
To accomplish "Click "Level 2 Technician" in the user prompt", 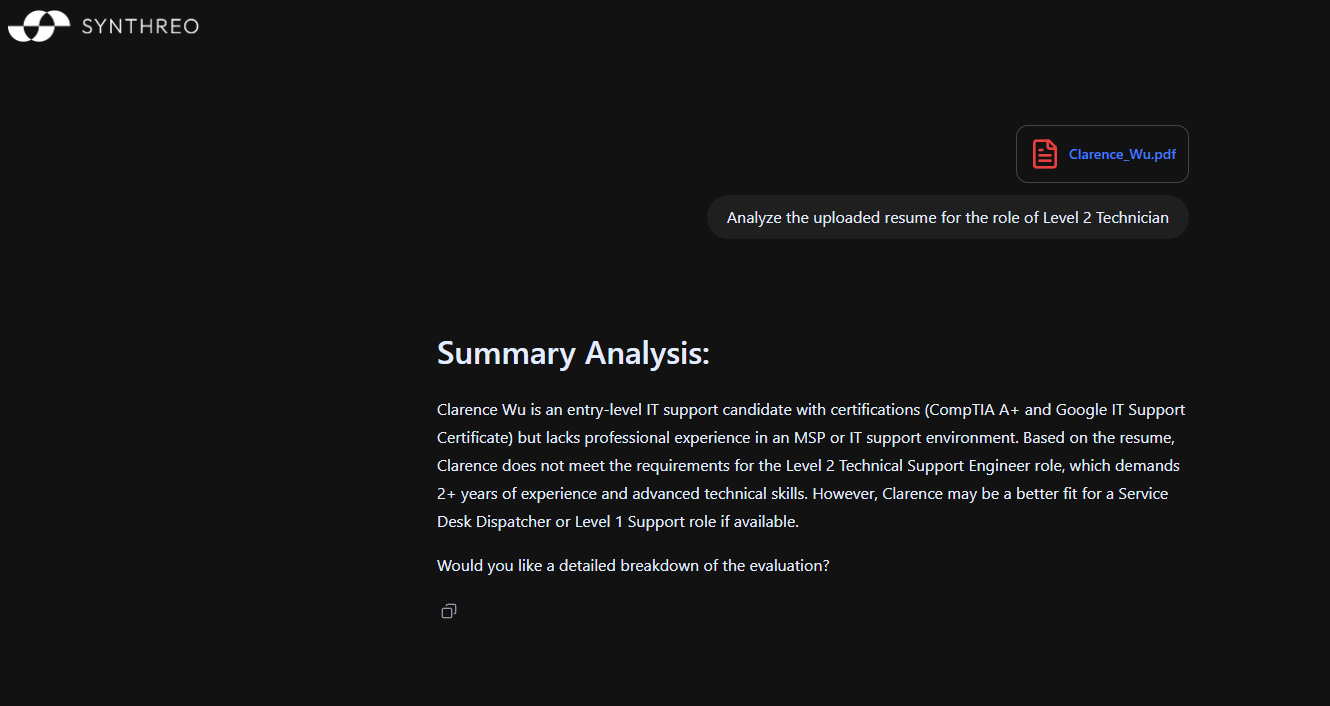I will (1105, 217).
